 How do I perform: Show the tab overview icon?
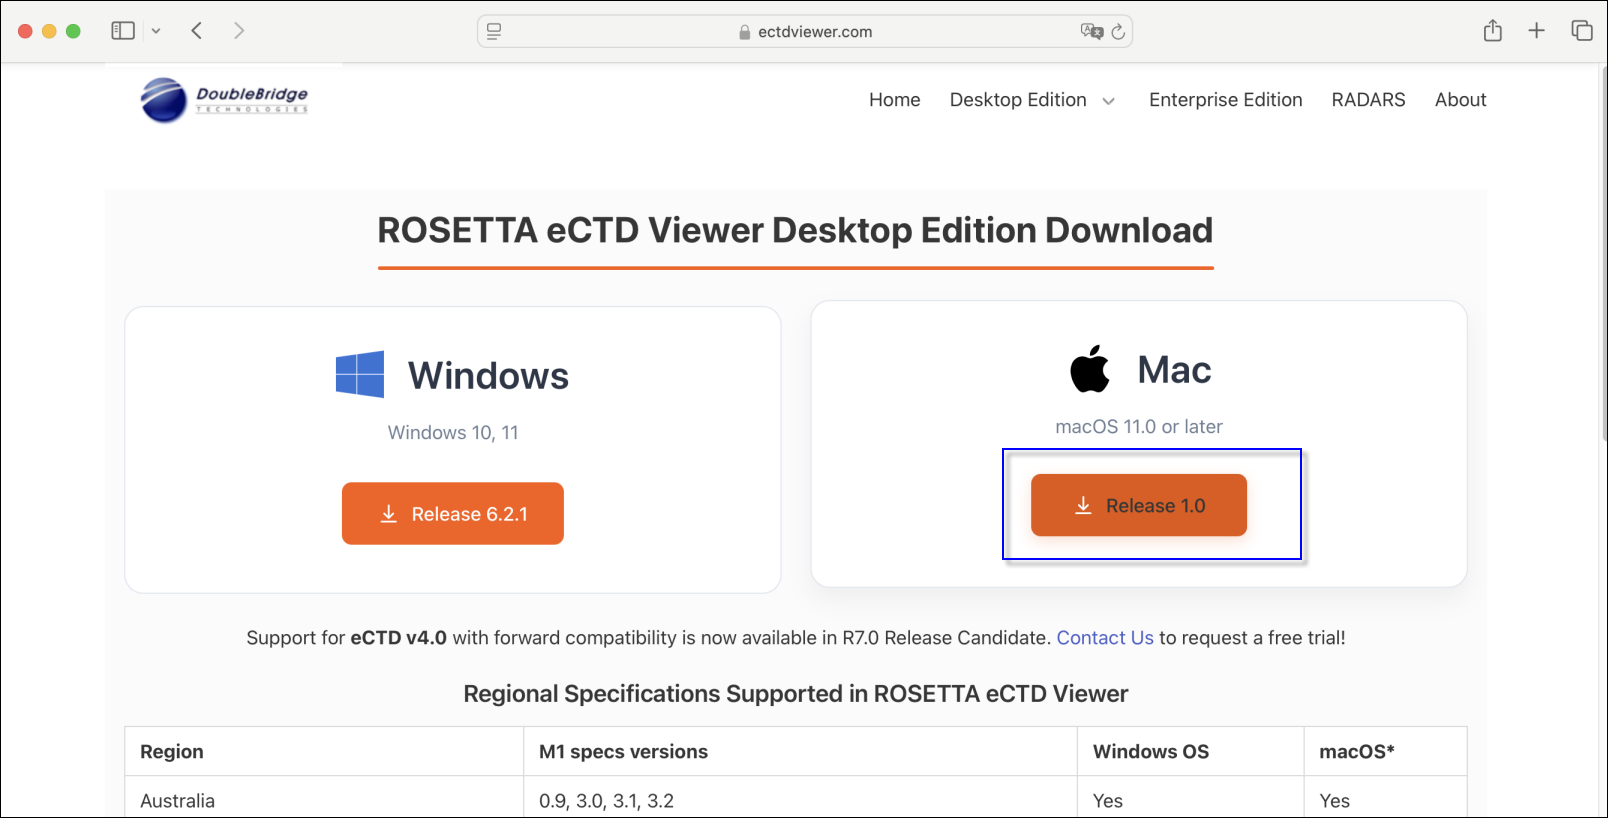coord(1581,31)
